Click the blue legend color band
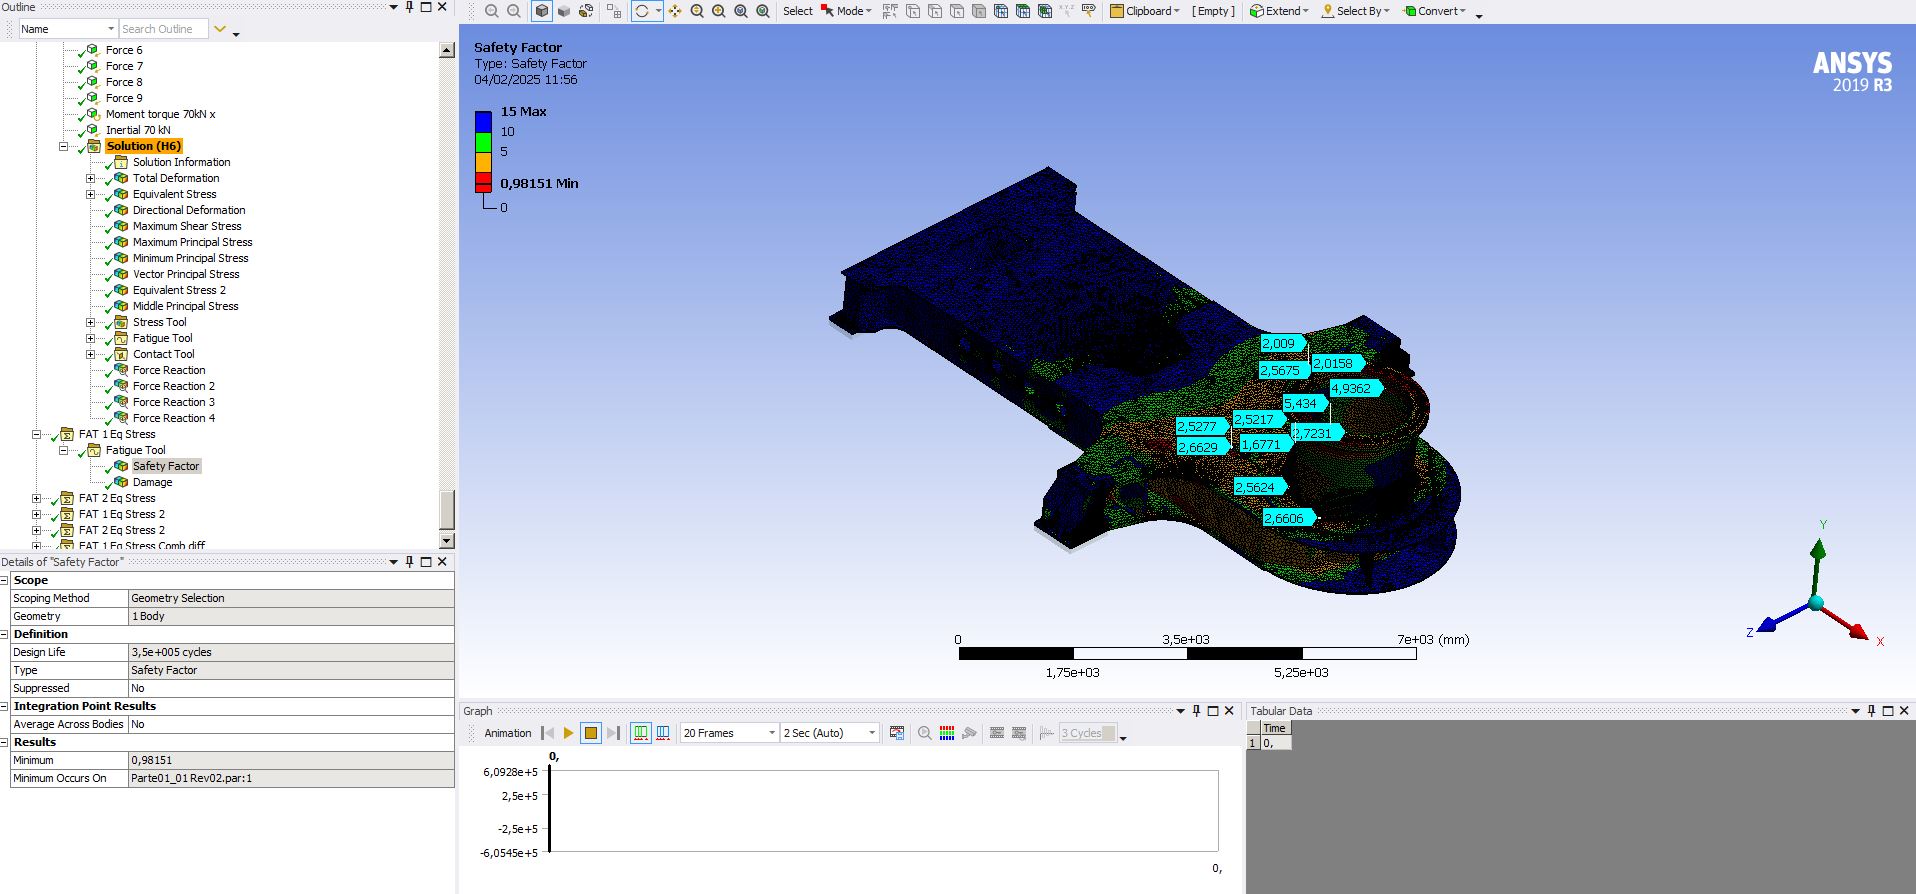The width and height of the screenshot is (1916, 894). tap(483, 122)
